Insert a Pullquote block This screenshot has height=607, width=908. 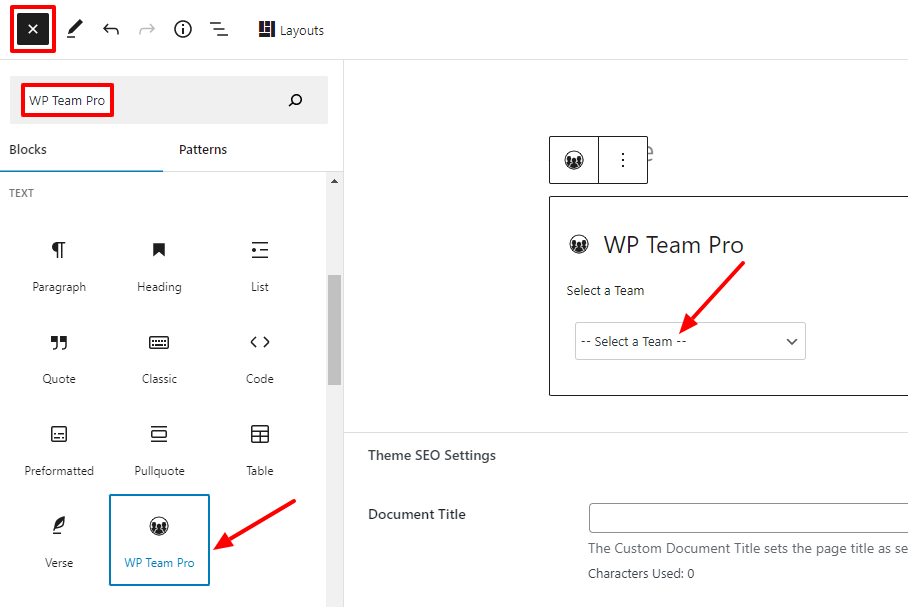(x=159, y=449)
